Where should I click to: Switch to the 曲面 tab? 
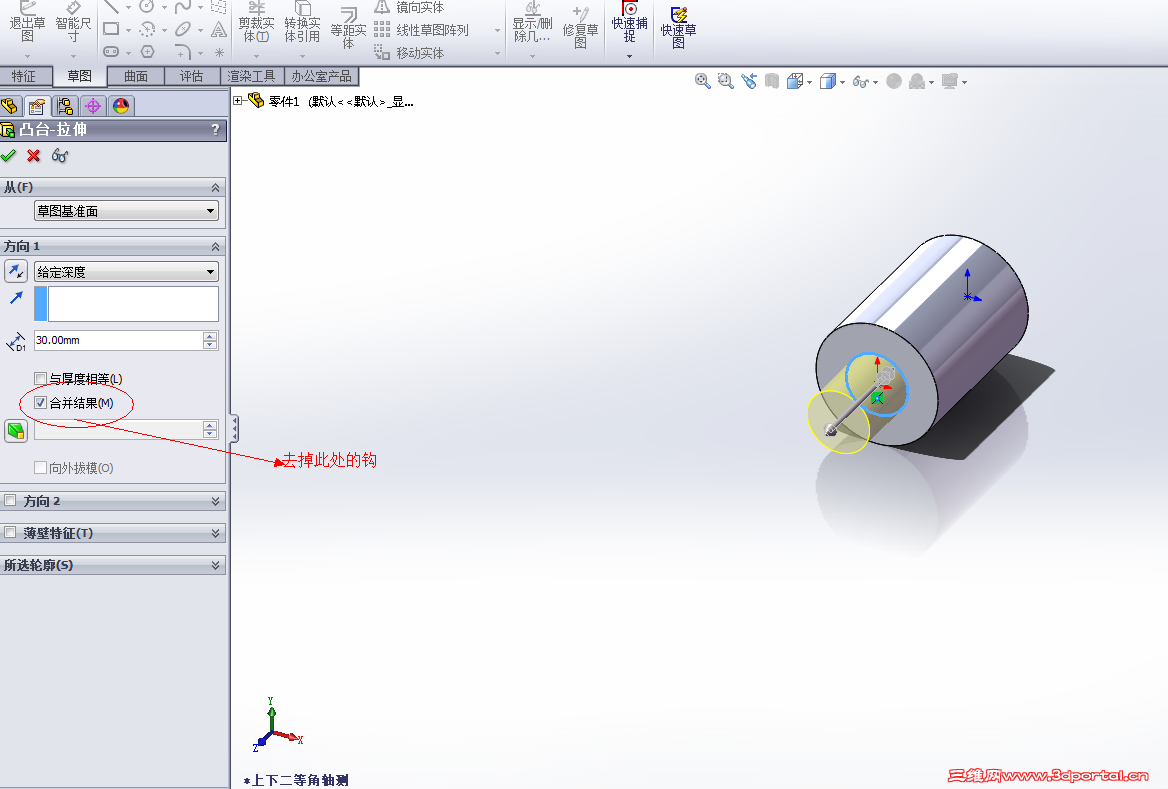click(x=136, y=76)
